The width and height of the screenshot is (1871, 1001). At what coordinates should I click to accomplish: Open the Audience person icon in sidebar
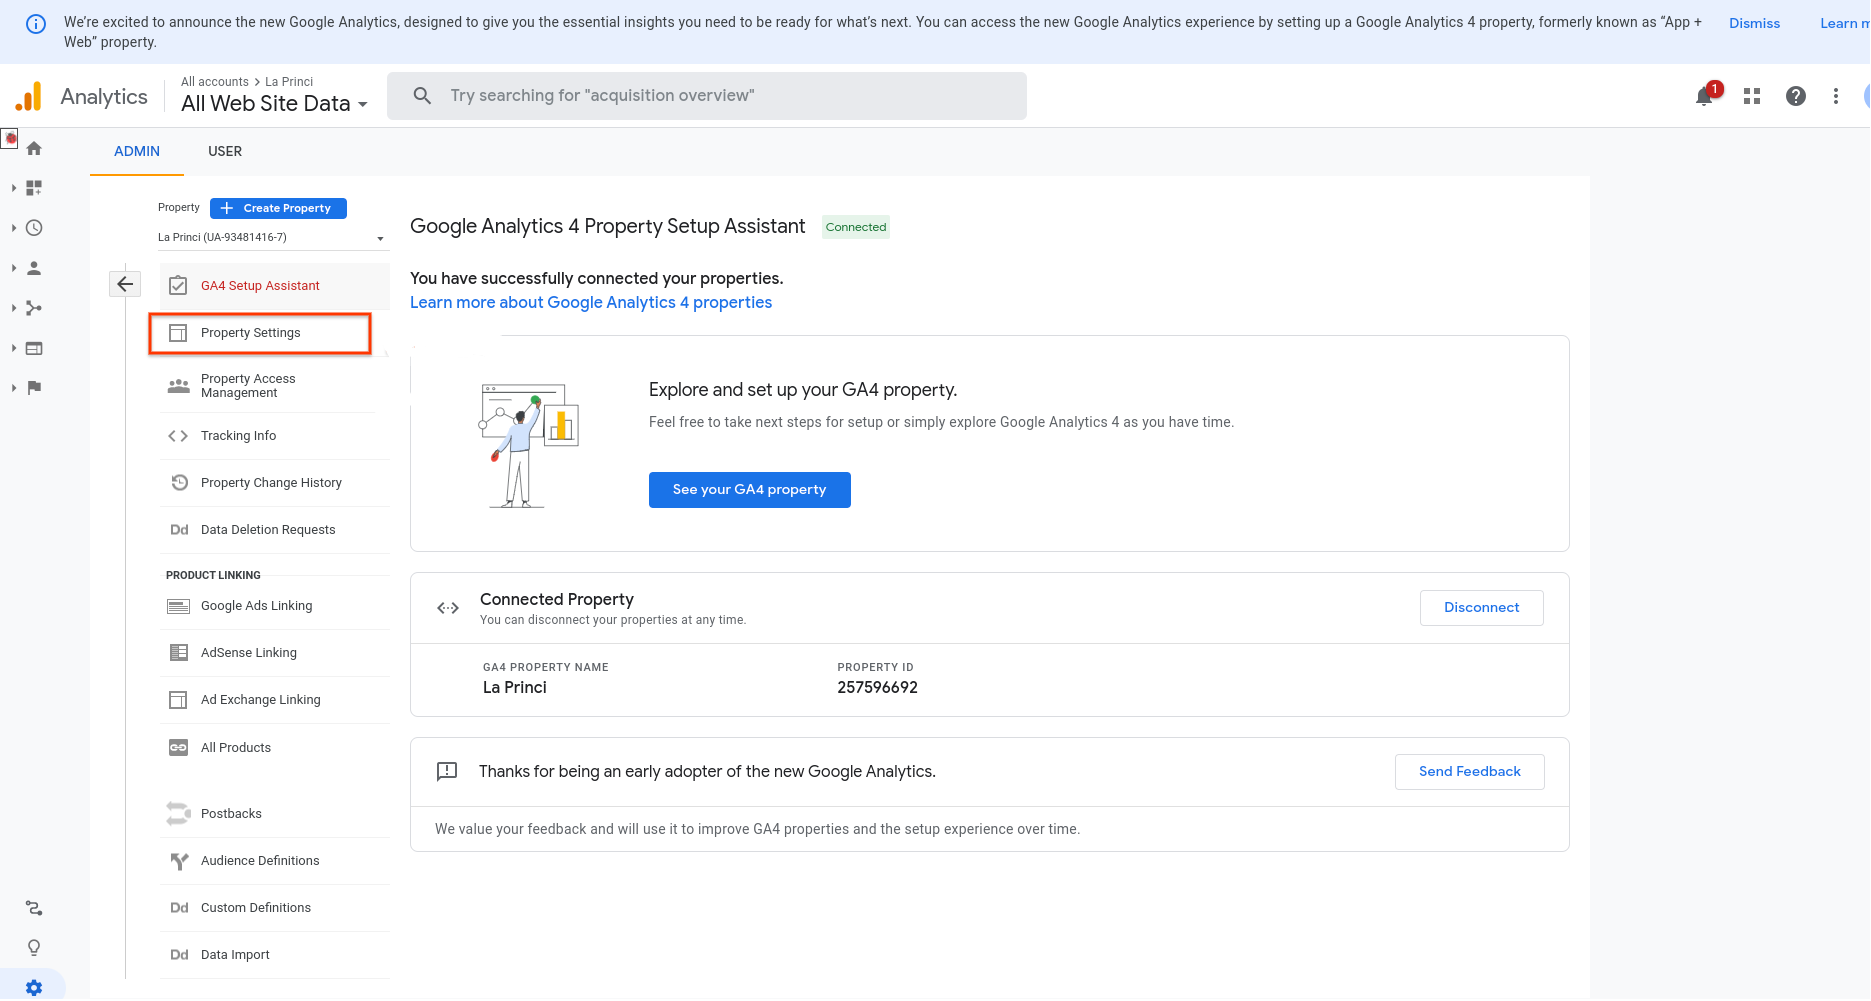34,268
